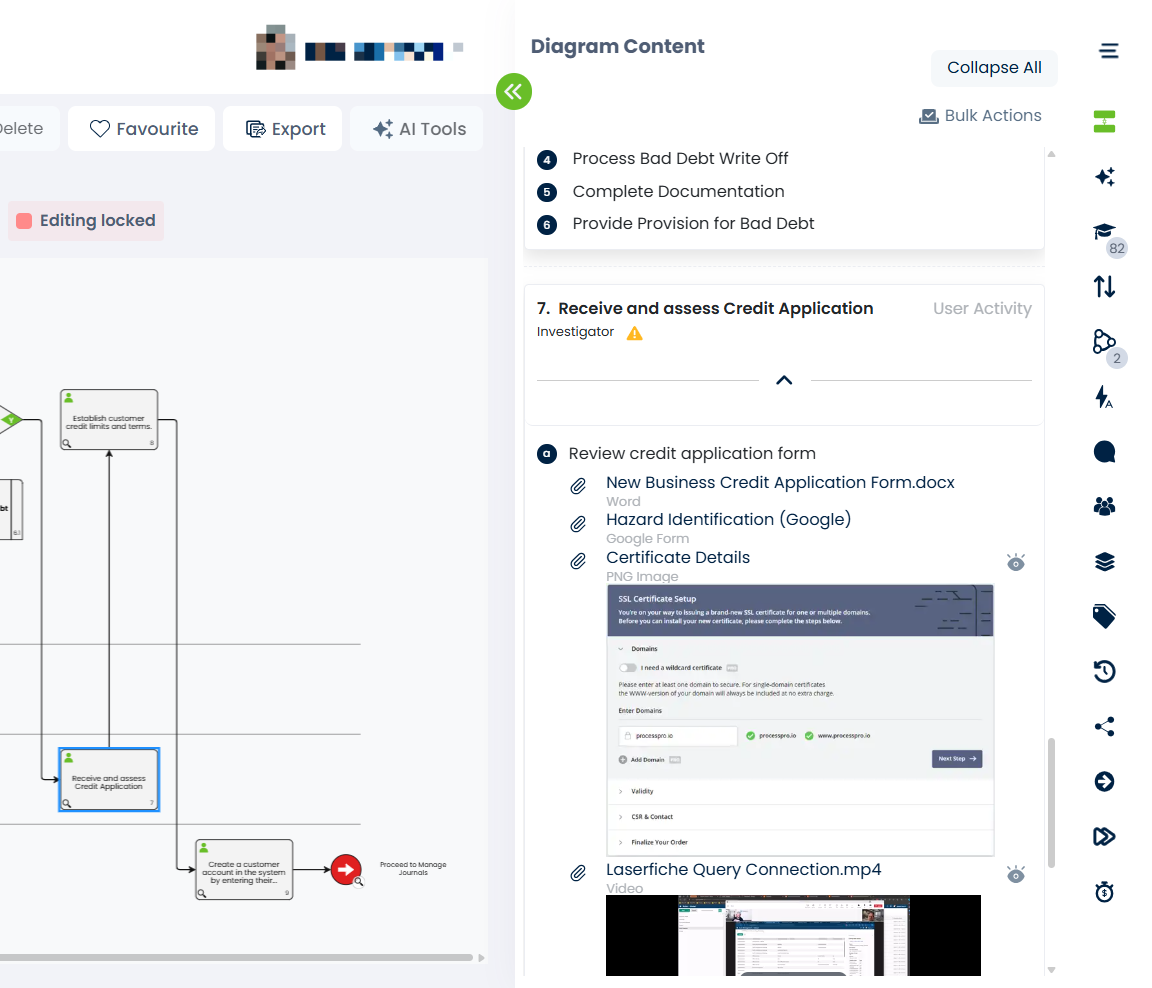Click the sparkle AI icon in sidebar
The height and width of the screenshot is (988, 1152).
click(x=1104, y=177)
